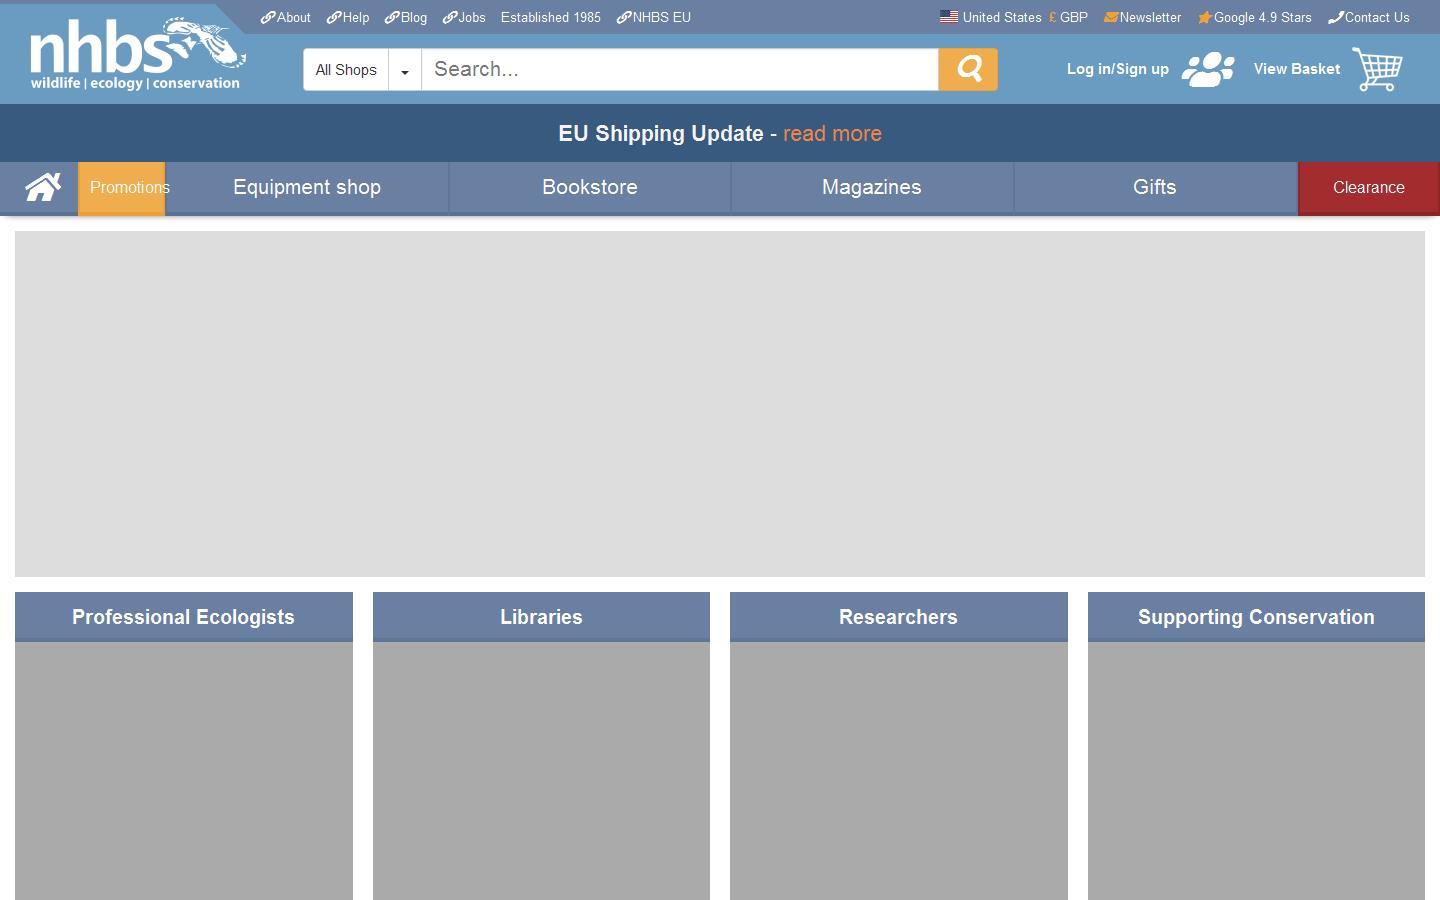Select the home icon in navigation bar
The height and width of the screenshot is (900, 1440).
coord(40,187)
